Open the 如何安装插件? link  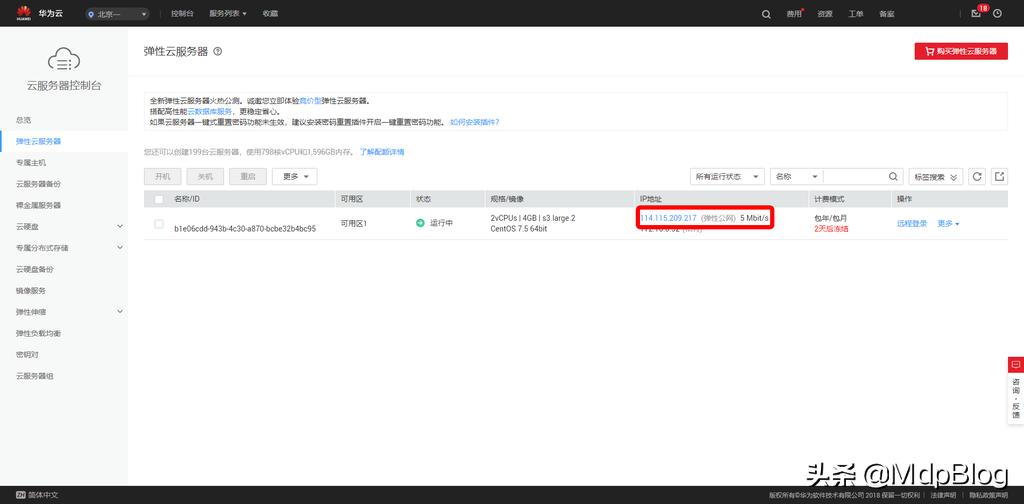pos(475,122)
